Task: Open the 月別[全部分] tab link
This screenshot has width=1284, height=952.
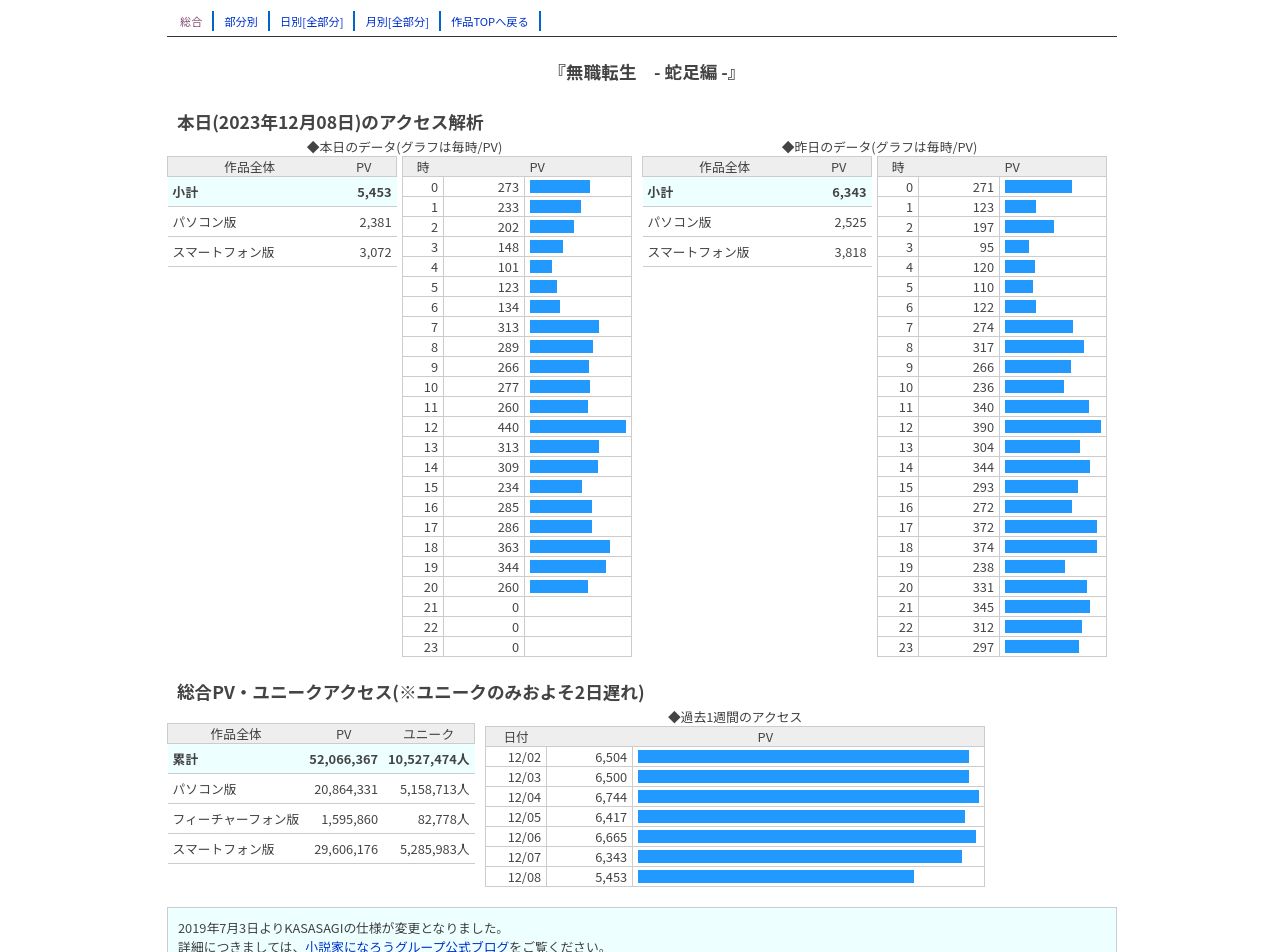Action: point(397,21)
